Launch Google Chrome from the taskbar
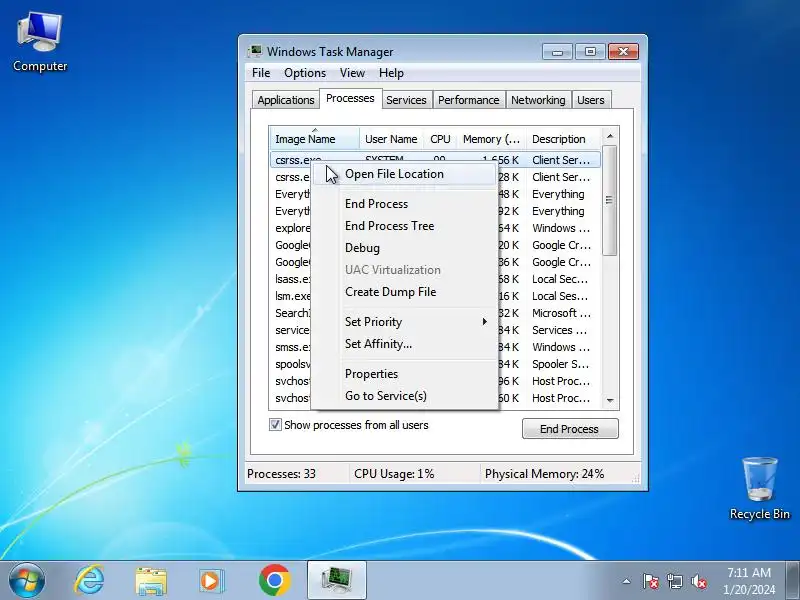This screenshot has height=600, width=800. 274,581
